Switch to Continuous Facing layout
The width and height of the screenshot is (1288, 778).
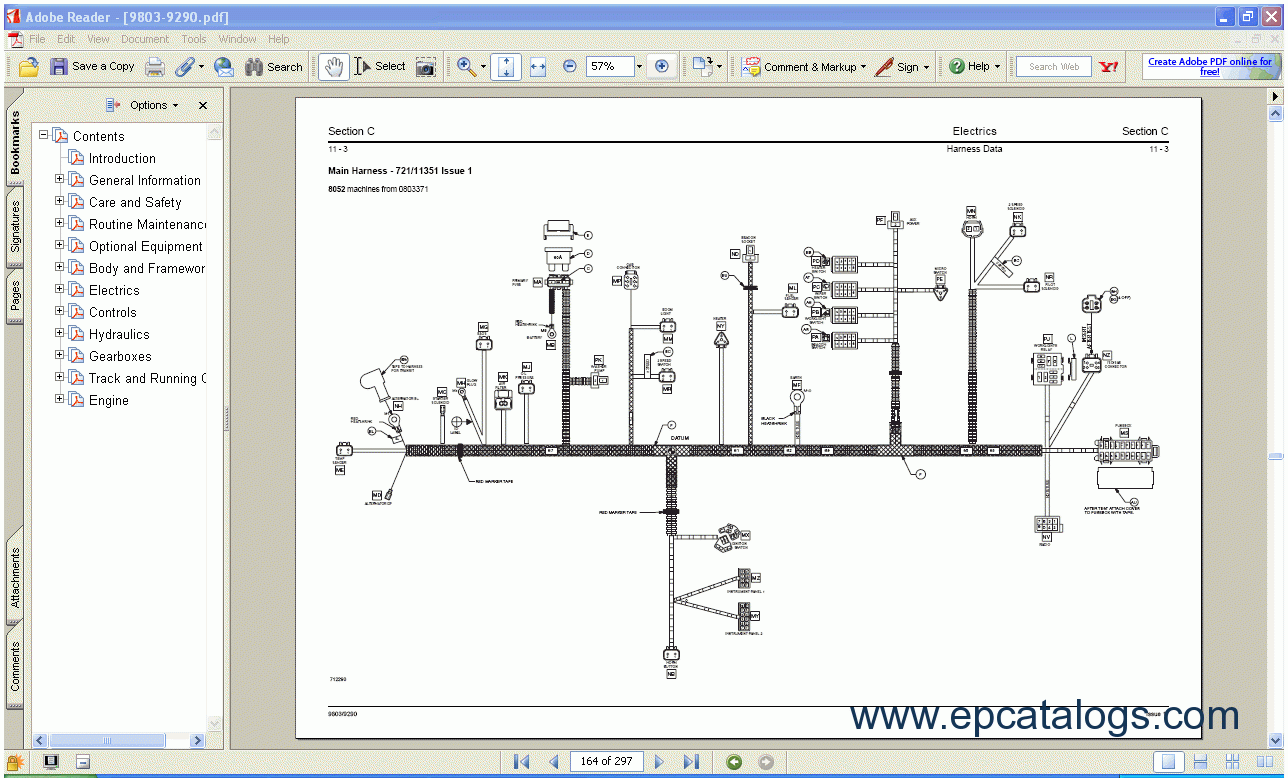point(1234,762)
